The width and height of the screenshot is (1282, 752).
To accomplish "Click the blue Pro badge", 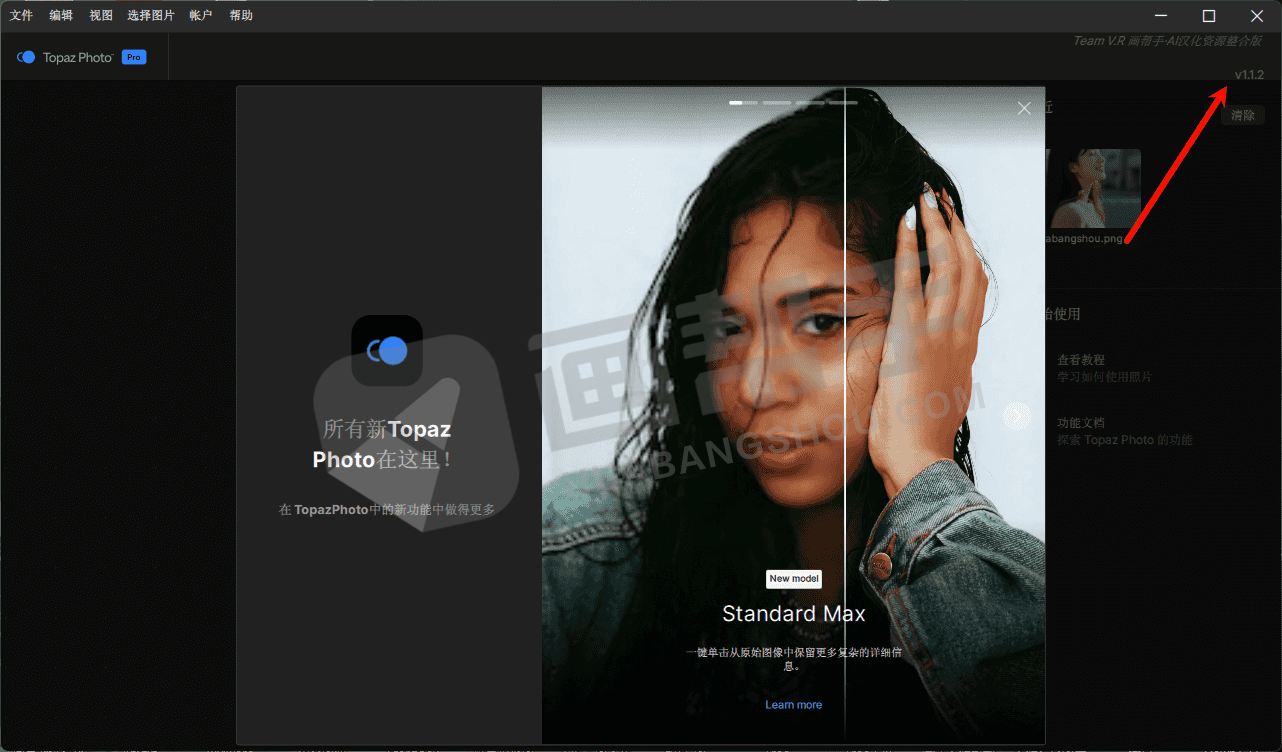I will (134, 58).
